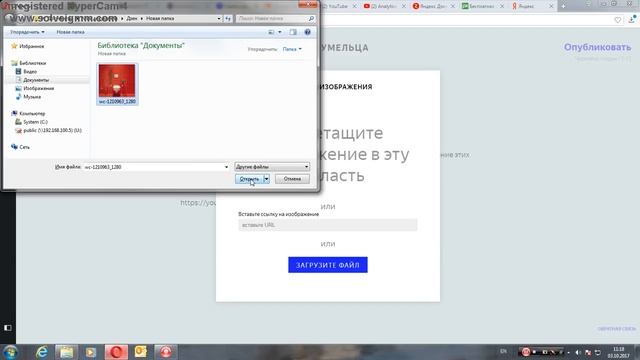Expand the file name history dropdown
Image resolution: width=640 pixels, height=360 pixels.
click(226, 167)
